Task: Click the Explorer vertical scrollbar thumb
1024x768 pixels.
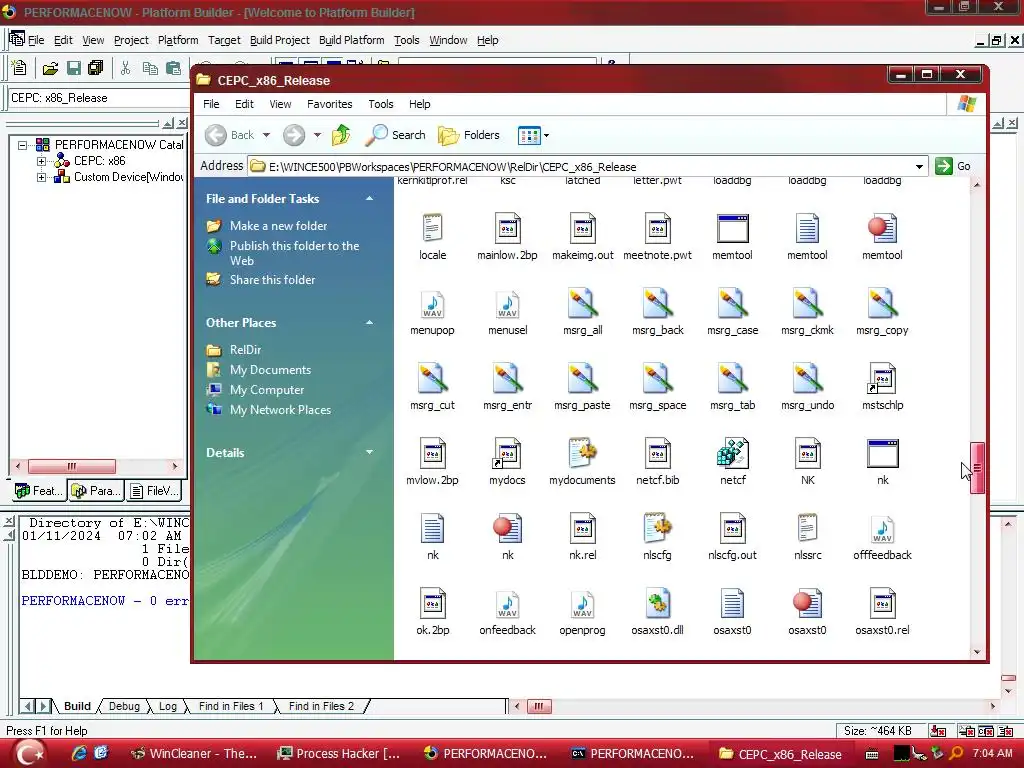Action: (977, 468)
